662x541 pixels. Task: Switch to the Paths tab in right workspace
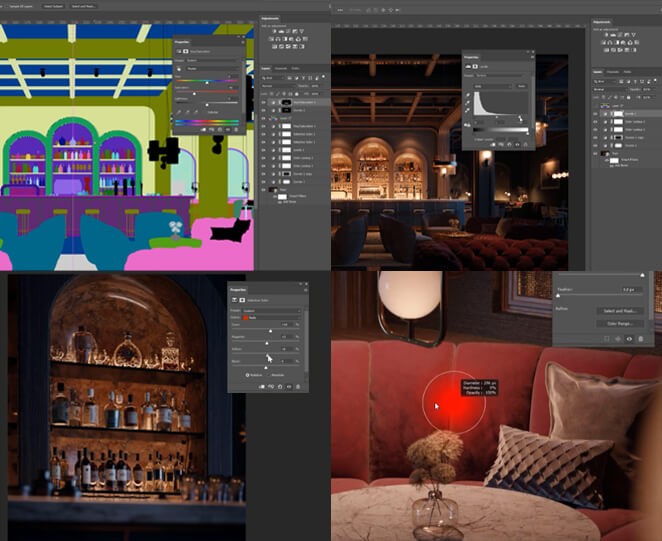[x=628, y=72]
